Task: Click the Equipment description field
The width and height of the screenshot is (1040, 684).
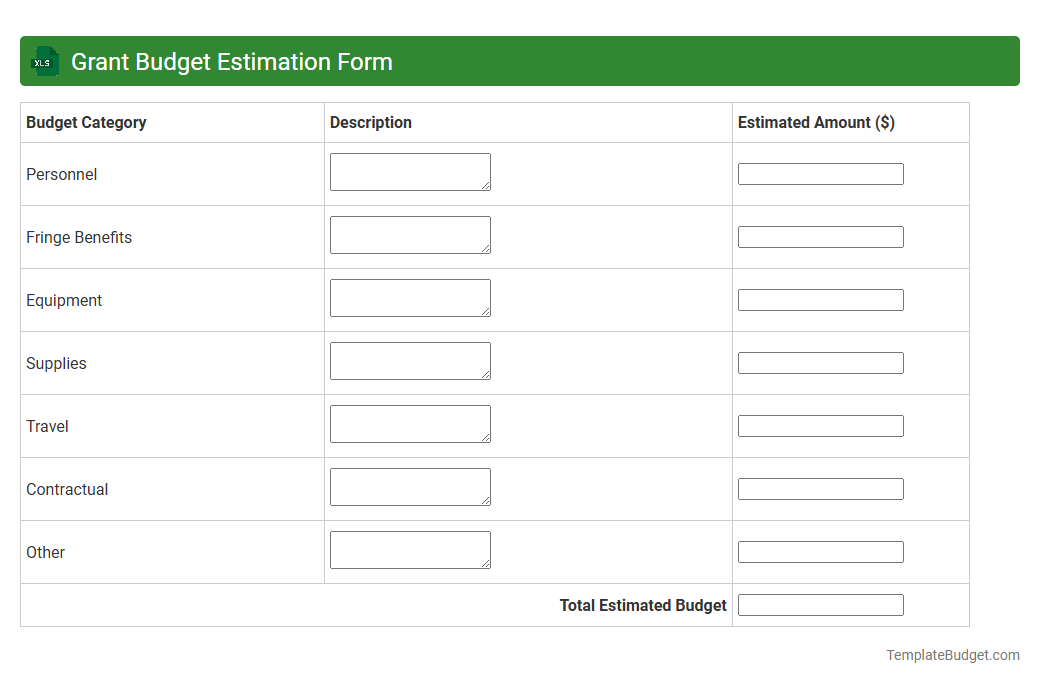Action: [x=410, y=297]
